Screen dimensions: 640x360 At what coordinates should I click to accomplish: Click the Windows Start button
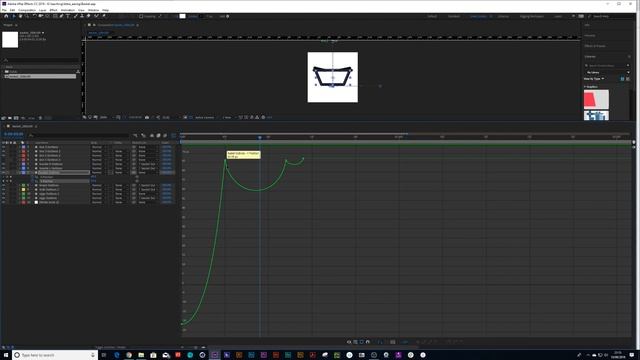click(6, 355)
